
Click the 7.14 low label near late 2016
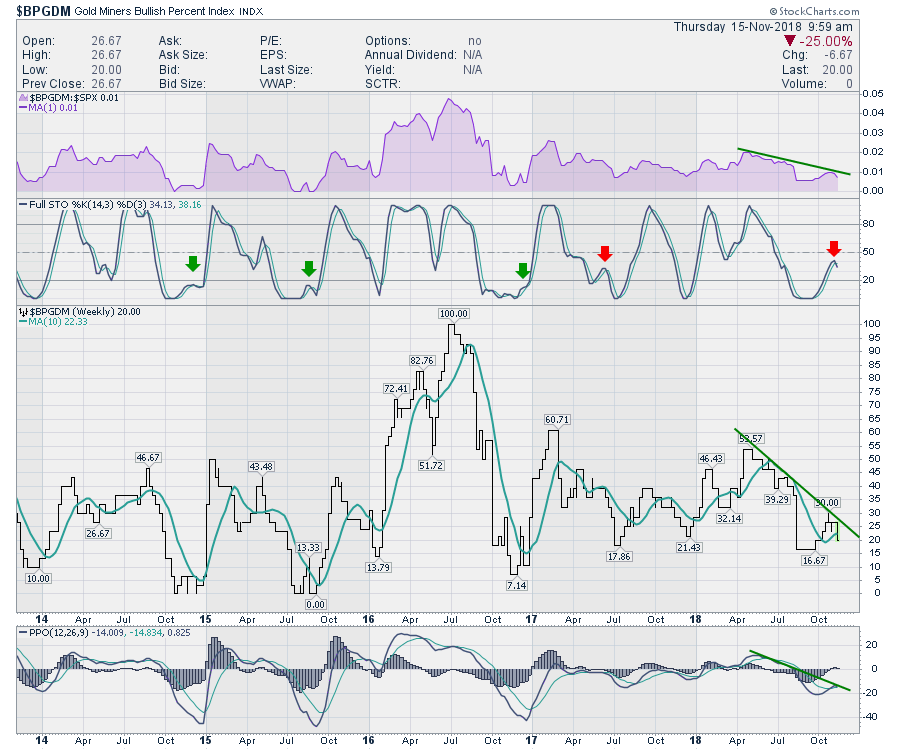[x=516, y=584]
